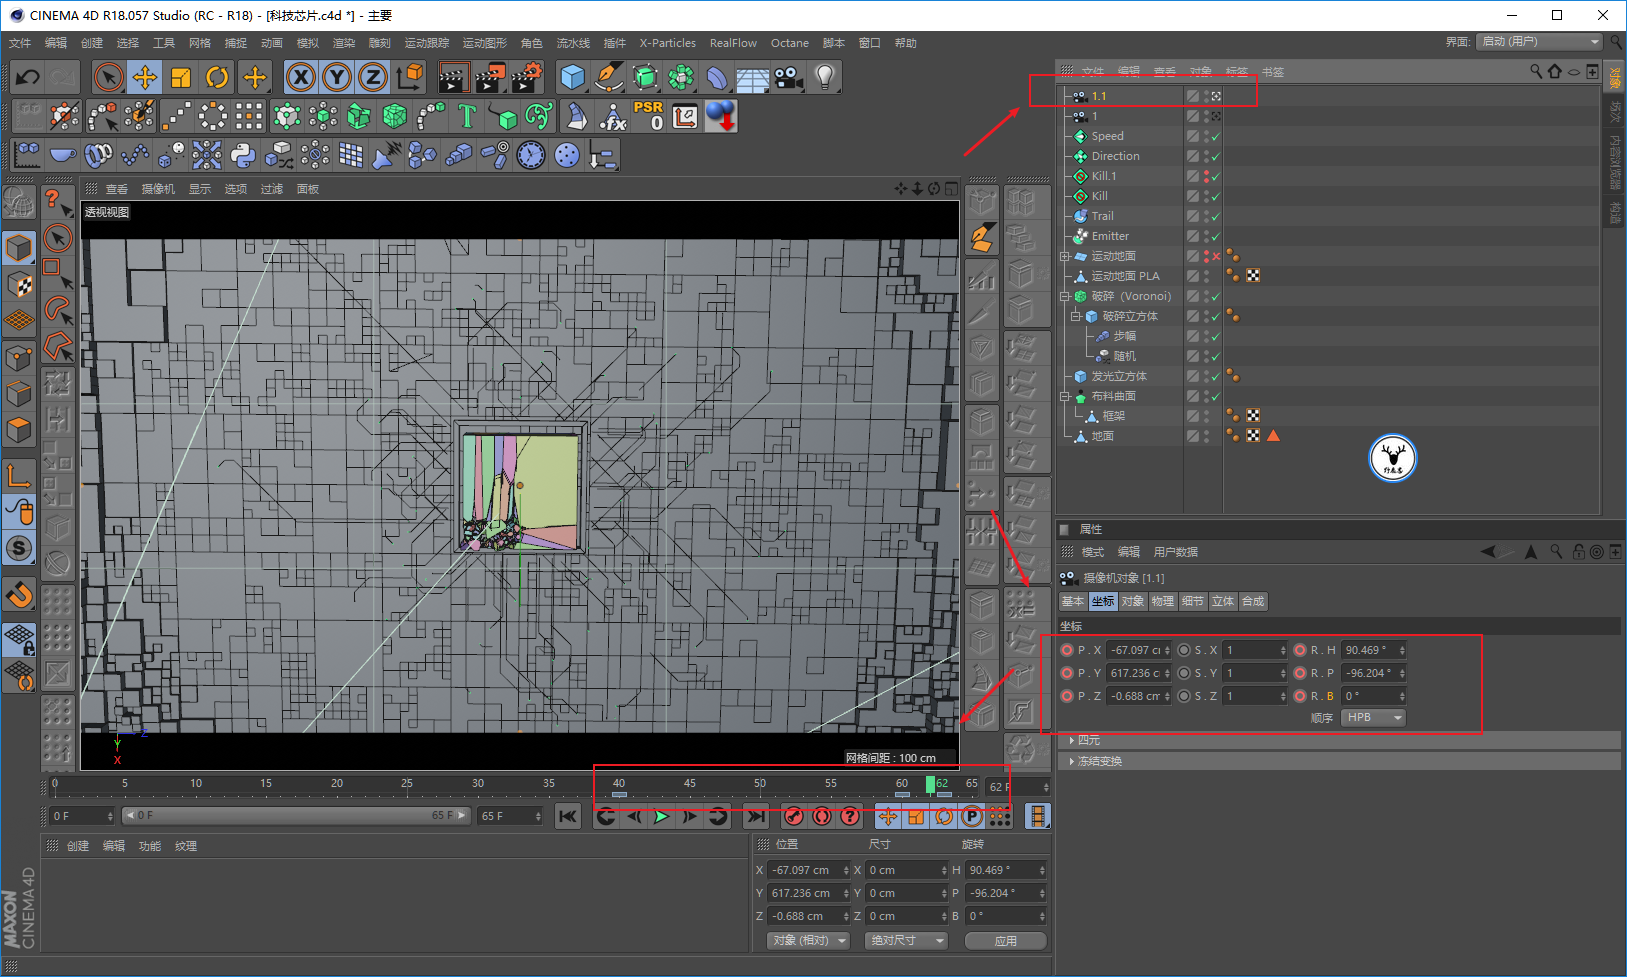Open the 顺序 HPB rotation order dropdown

[1372, 718]
